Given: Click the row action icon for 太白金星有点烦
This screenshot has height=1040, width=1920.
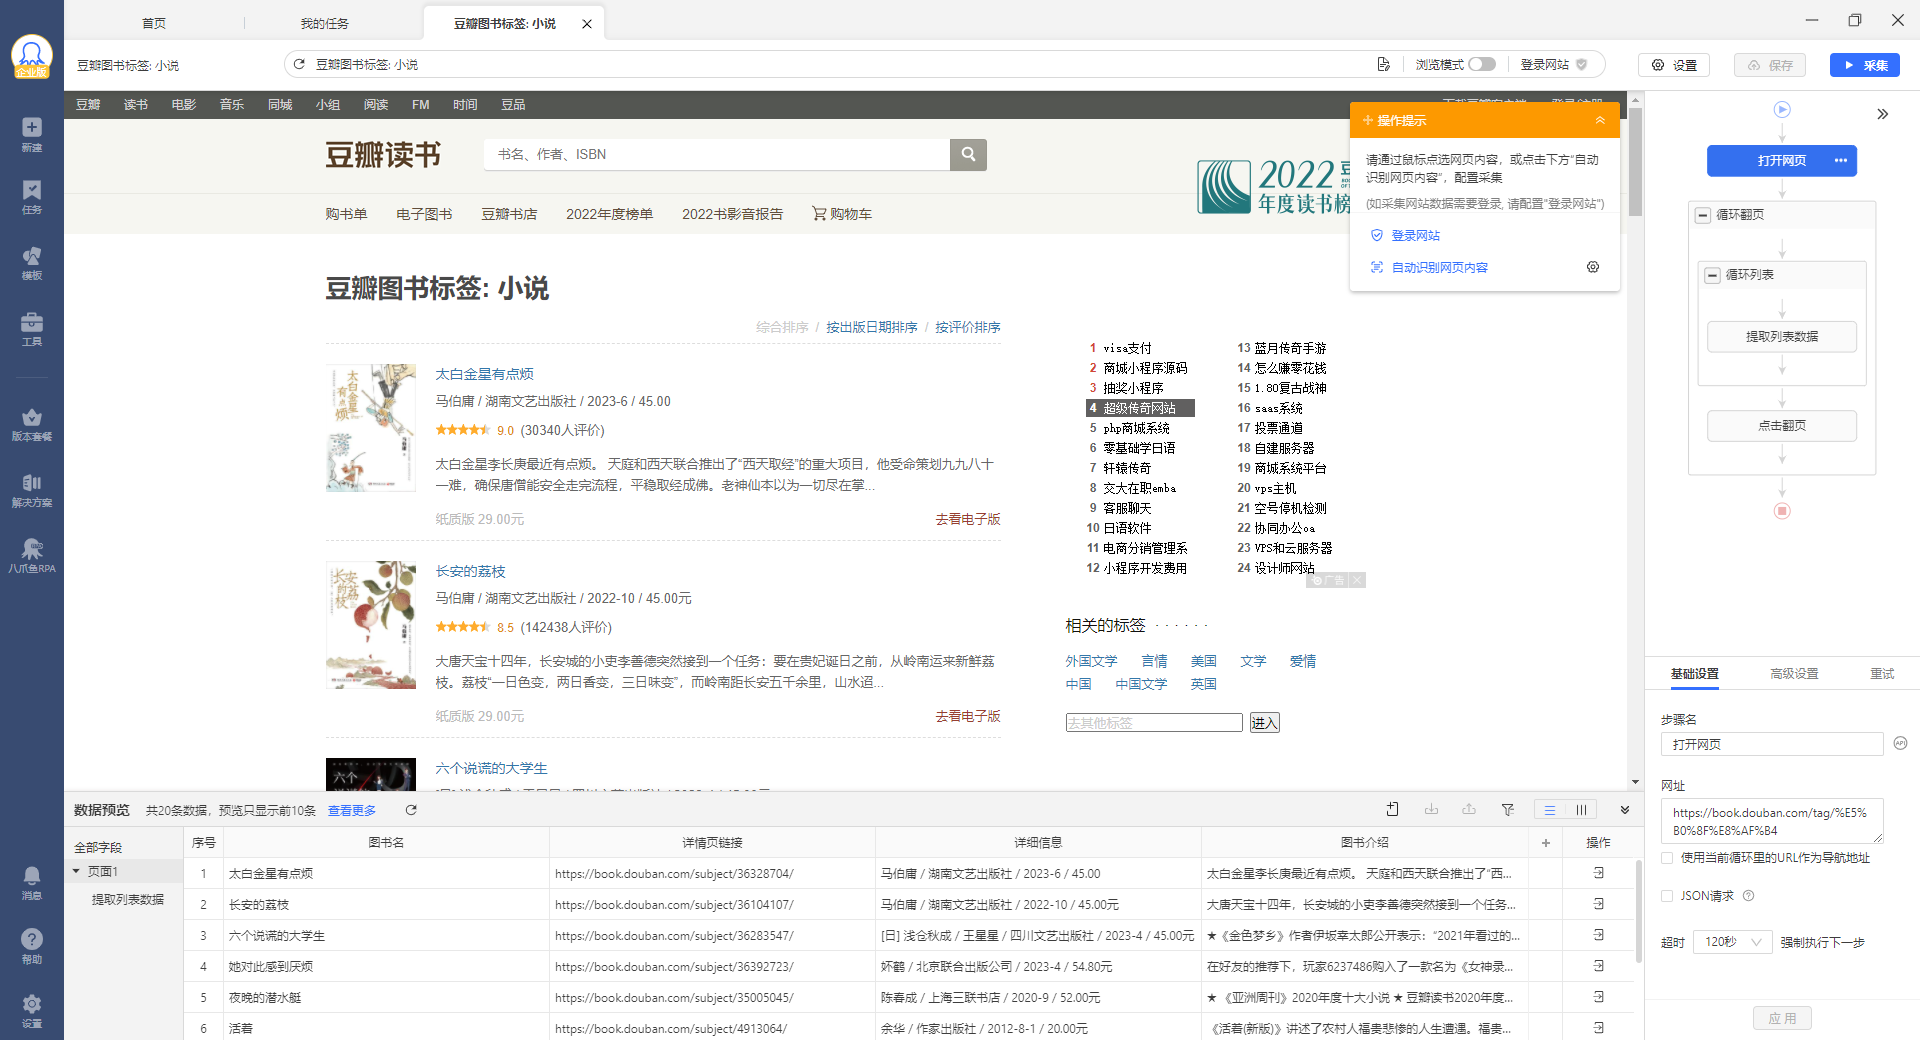Looking at the screenshot, I should tap(1598, 873).
